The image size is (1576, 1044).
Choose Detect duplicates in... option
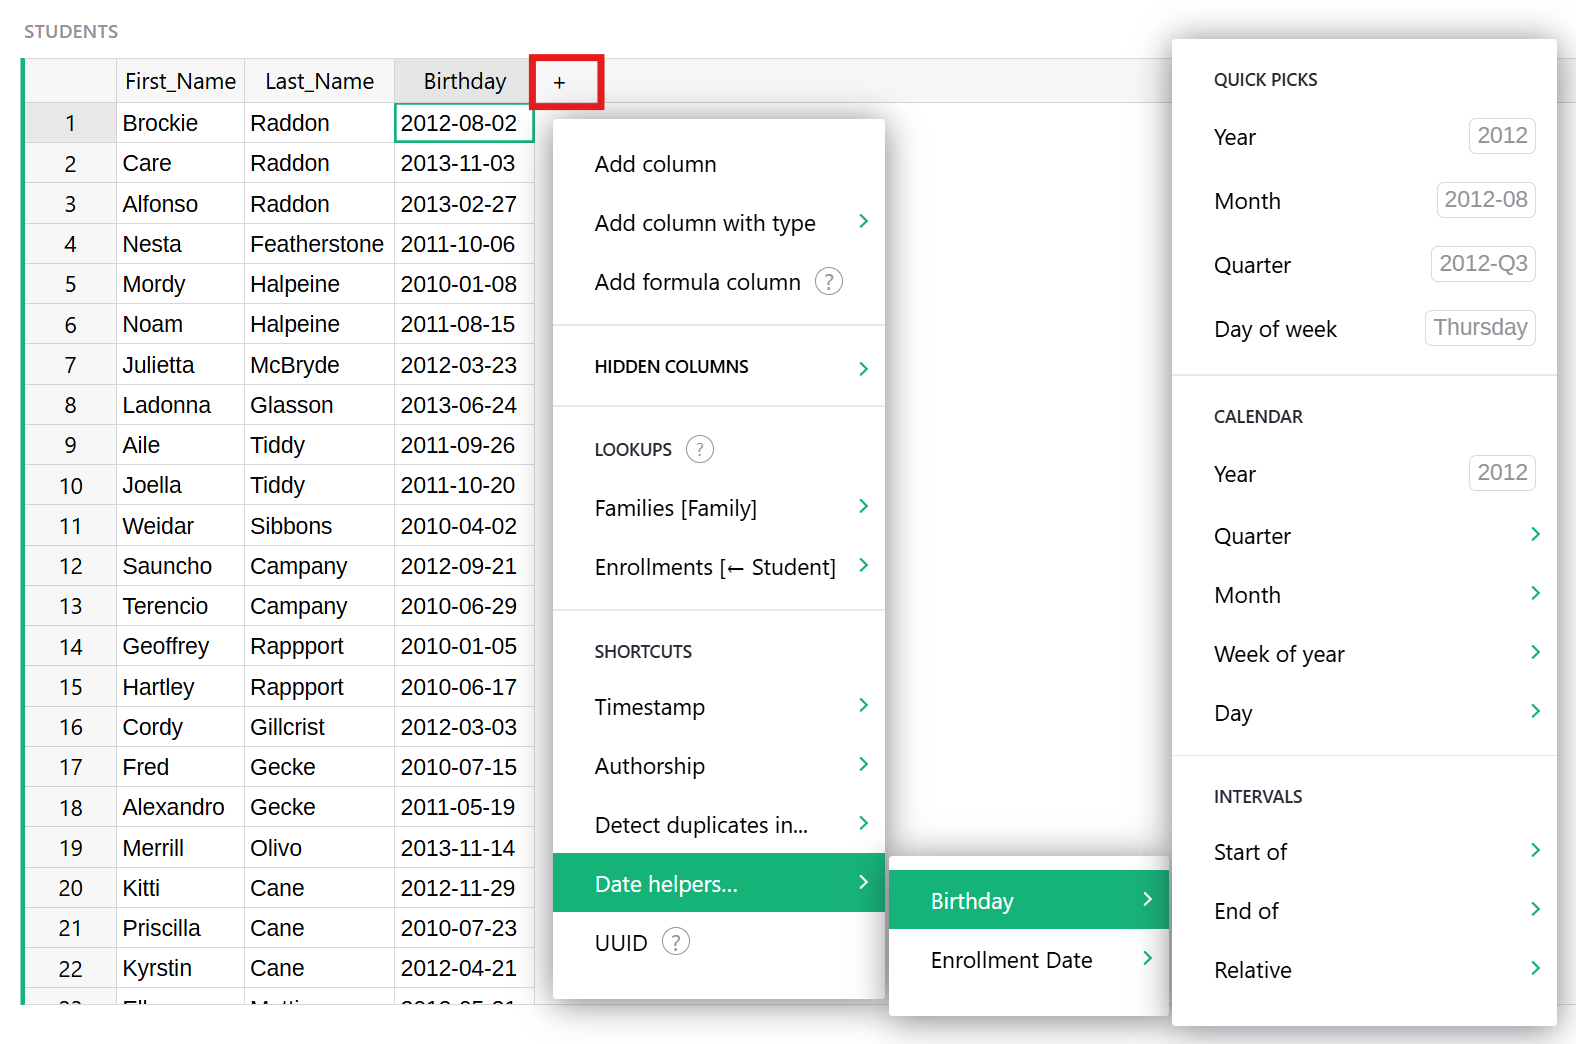click(718, 825)
